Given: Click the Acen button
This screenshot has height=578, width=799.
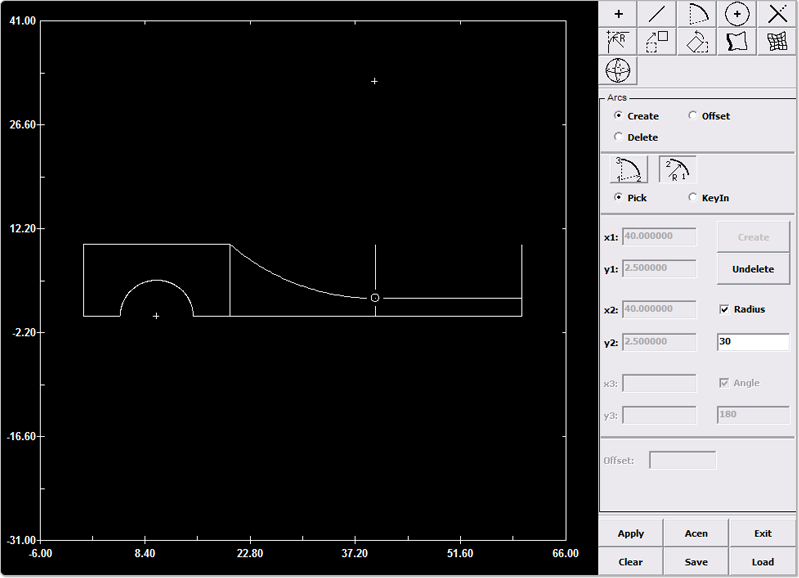Looking at the screenshot, I should pos(696,533).
